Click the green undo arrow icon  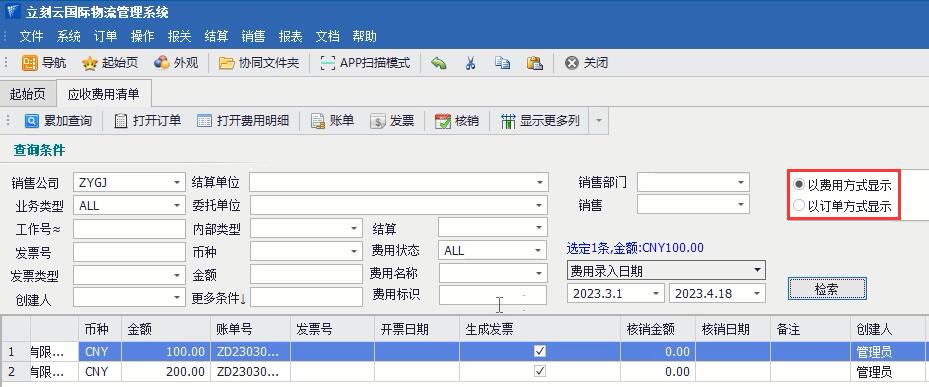(x=438, y=63)
